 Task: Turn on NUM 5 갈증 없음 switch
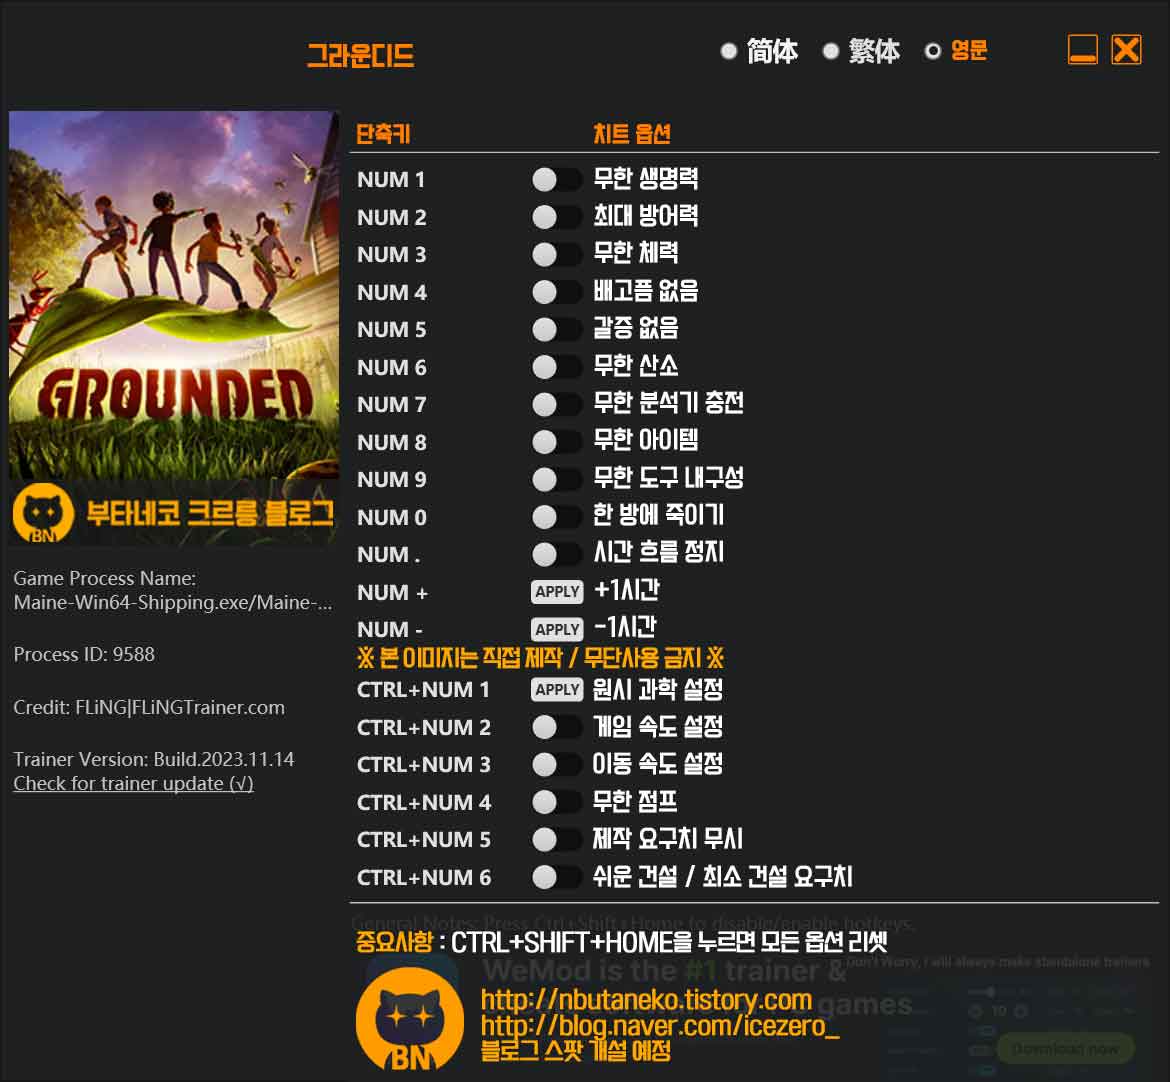[x=557, y=329]
